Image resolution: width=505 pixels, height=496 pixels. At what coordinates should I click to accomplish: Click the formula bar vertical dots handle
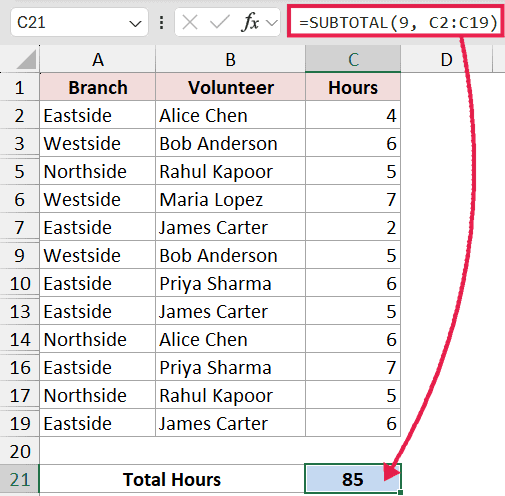pyautogui.click(x=161, y=23)
